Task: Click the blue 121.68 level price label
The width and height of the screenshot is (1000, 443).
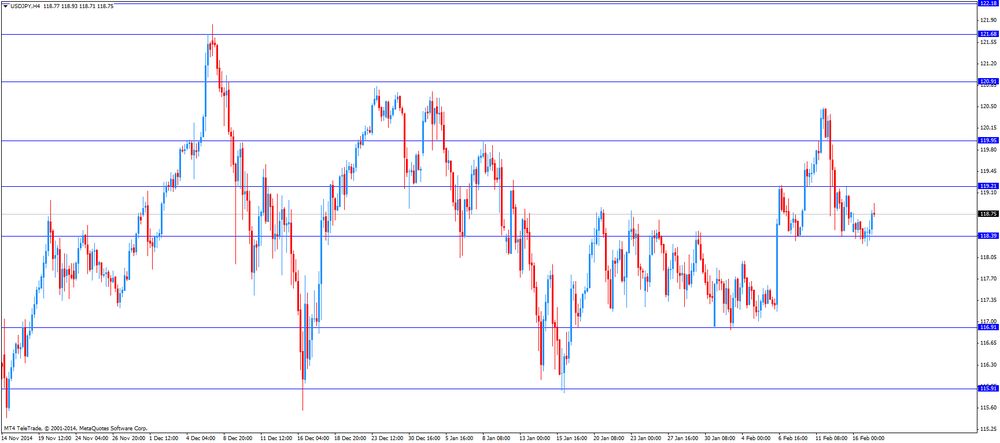Action: point(989,34)
